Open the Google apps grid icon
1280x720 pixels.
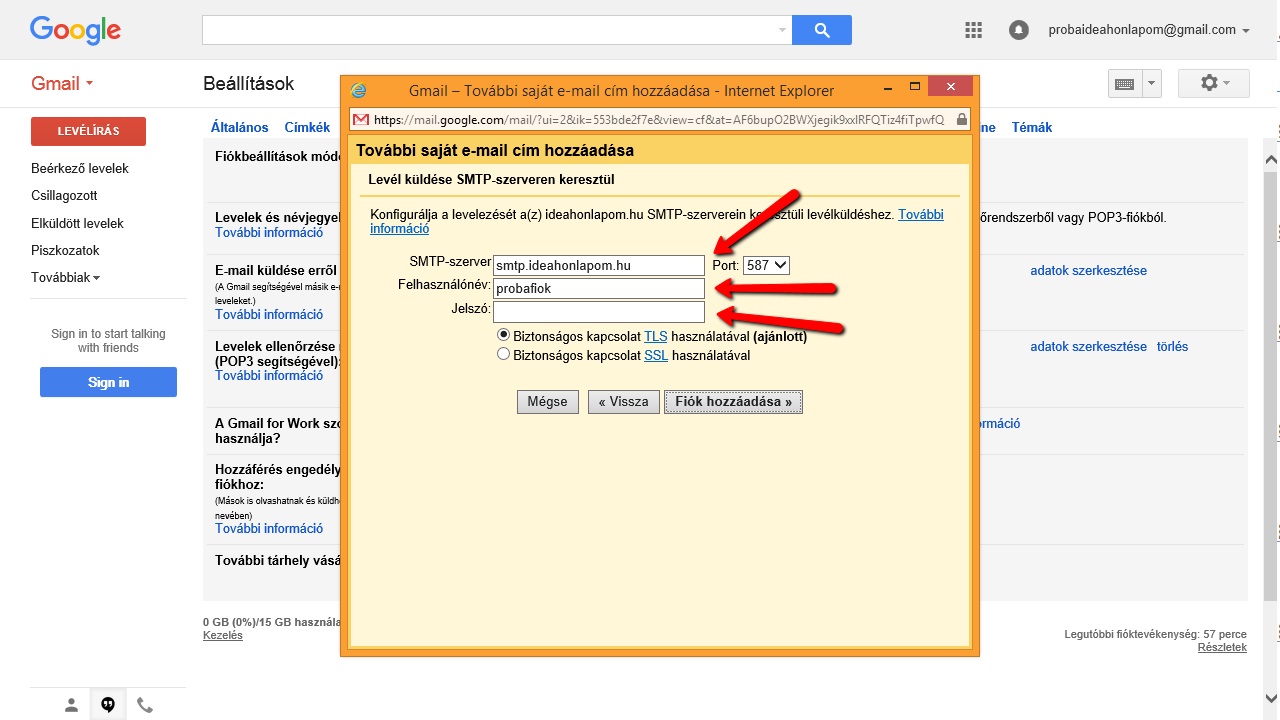(974, 30)
